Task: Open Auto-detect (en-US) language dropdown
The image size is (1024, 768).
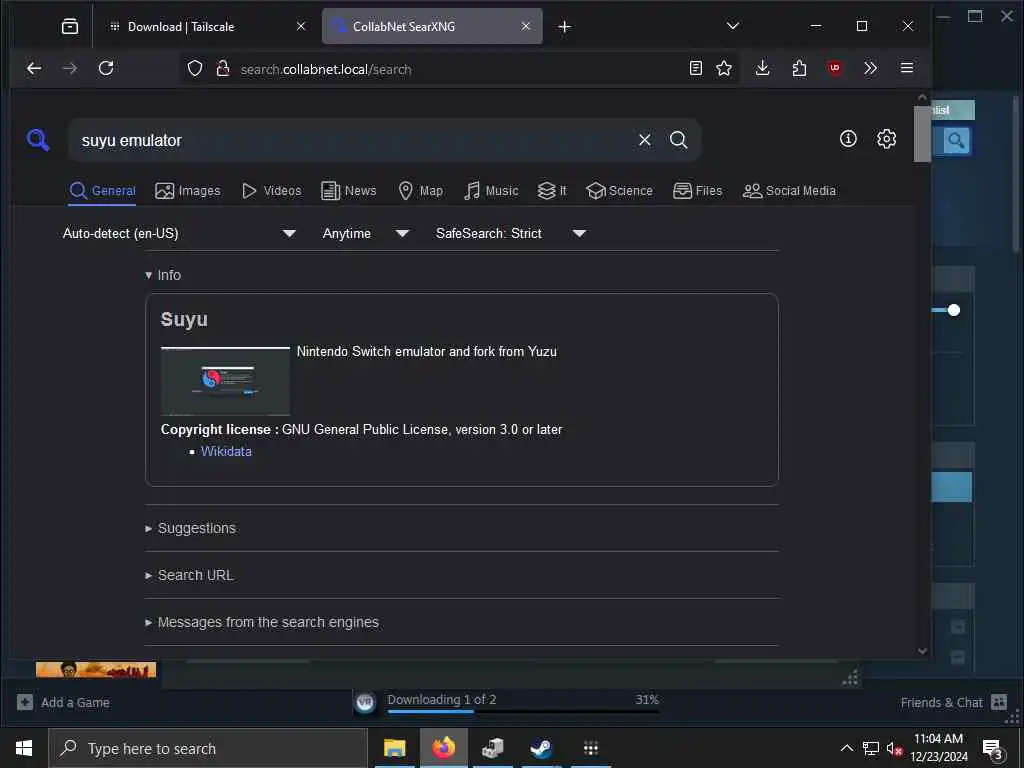Action: 179,233
